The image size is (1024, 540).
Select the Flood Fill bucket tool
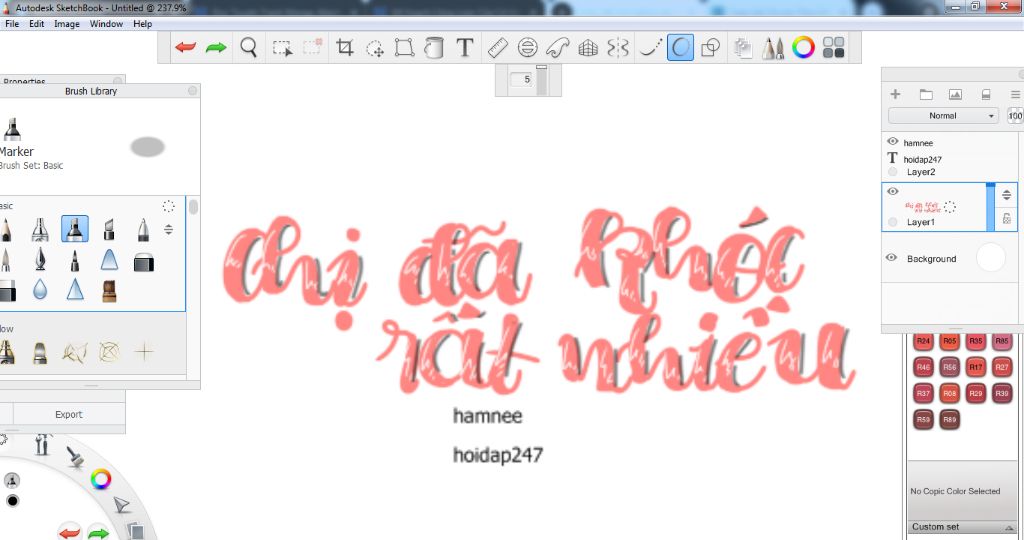[434, 47]
